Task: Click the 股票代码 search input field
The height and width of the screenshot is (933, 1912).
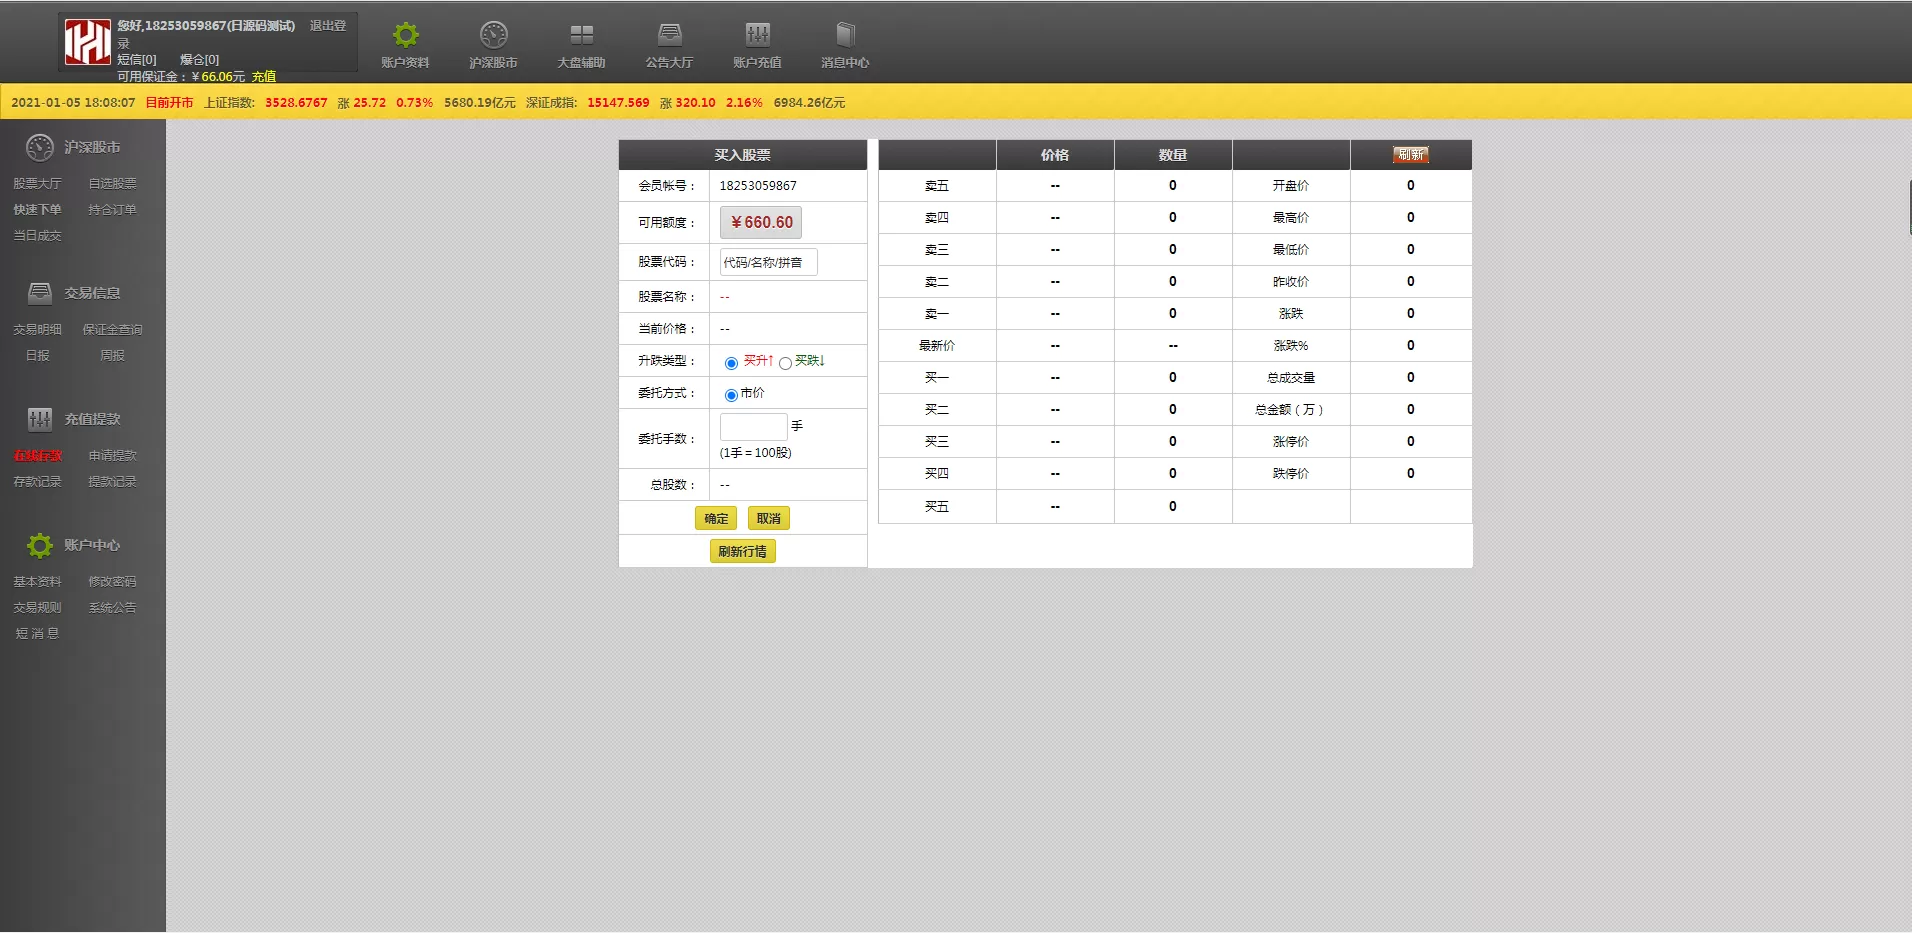Action: 768,262
